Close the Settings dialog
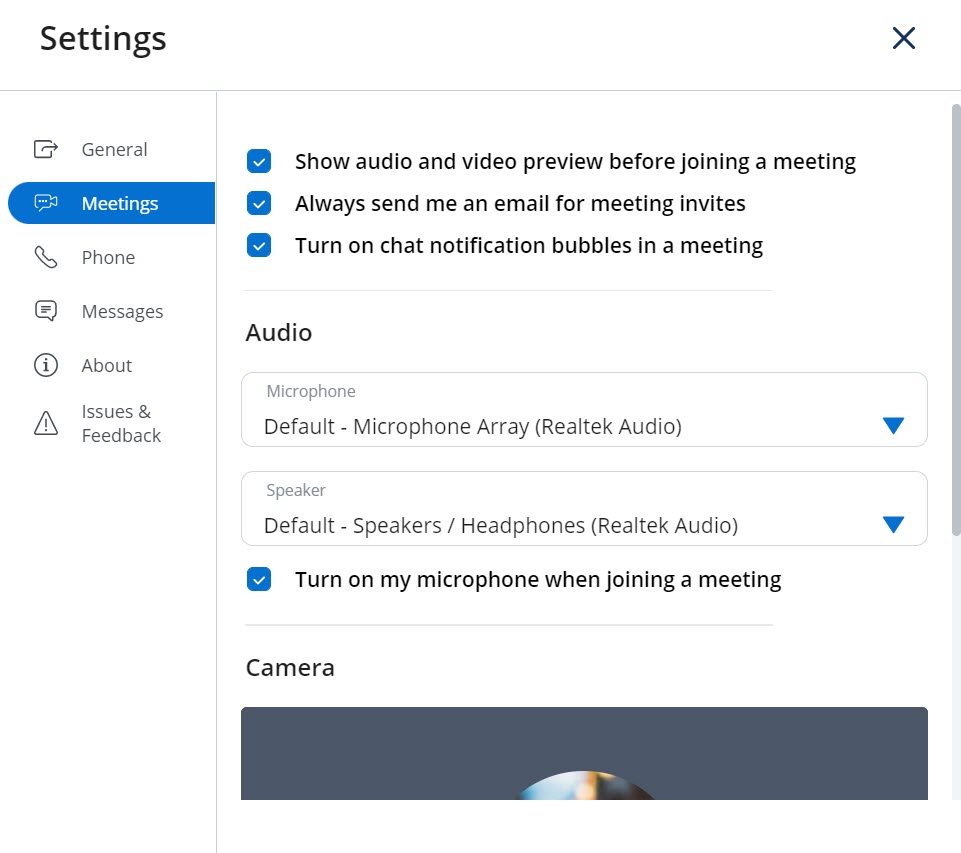 903,38
